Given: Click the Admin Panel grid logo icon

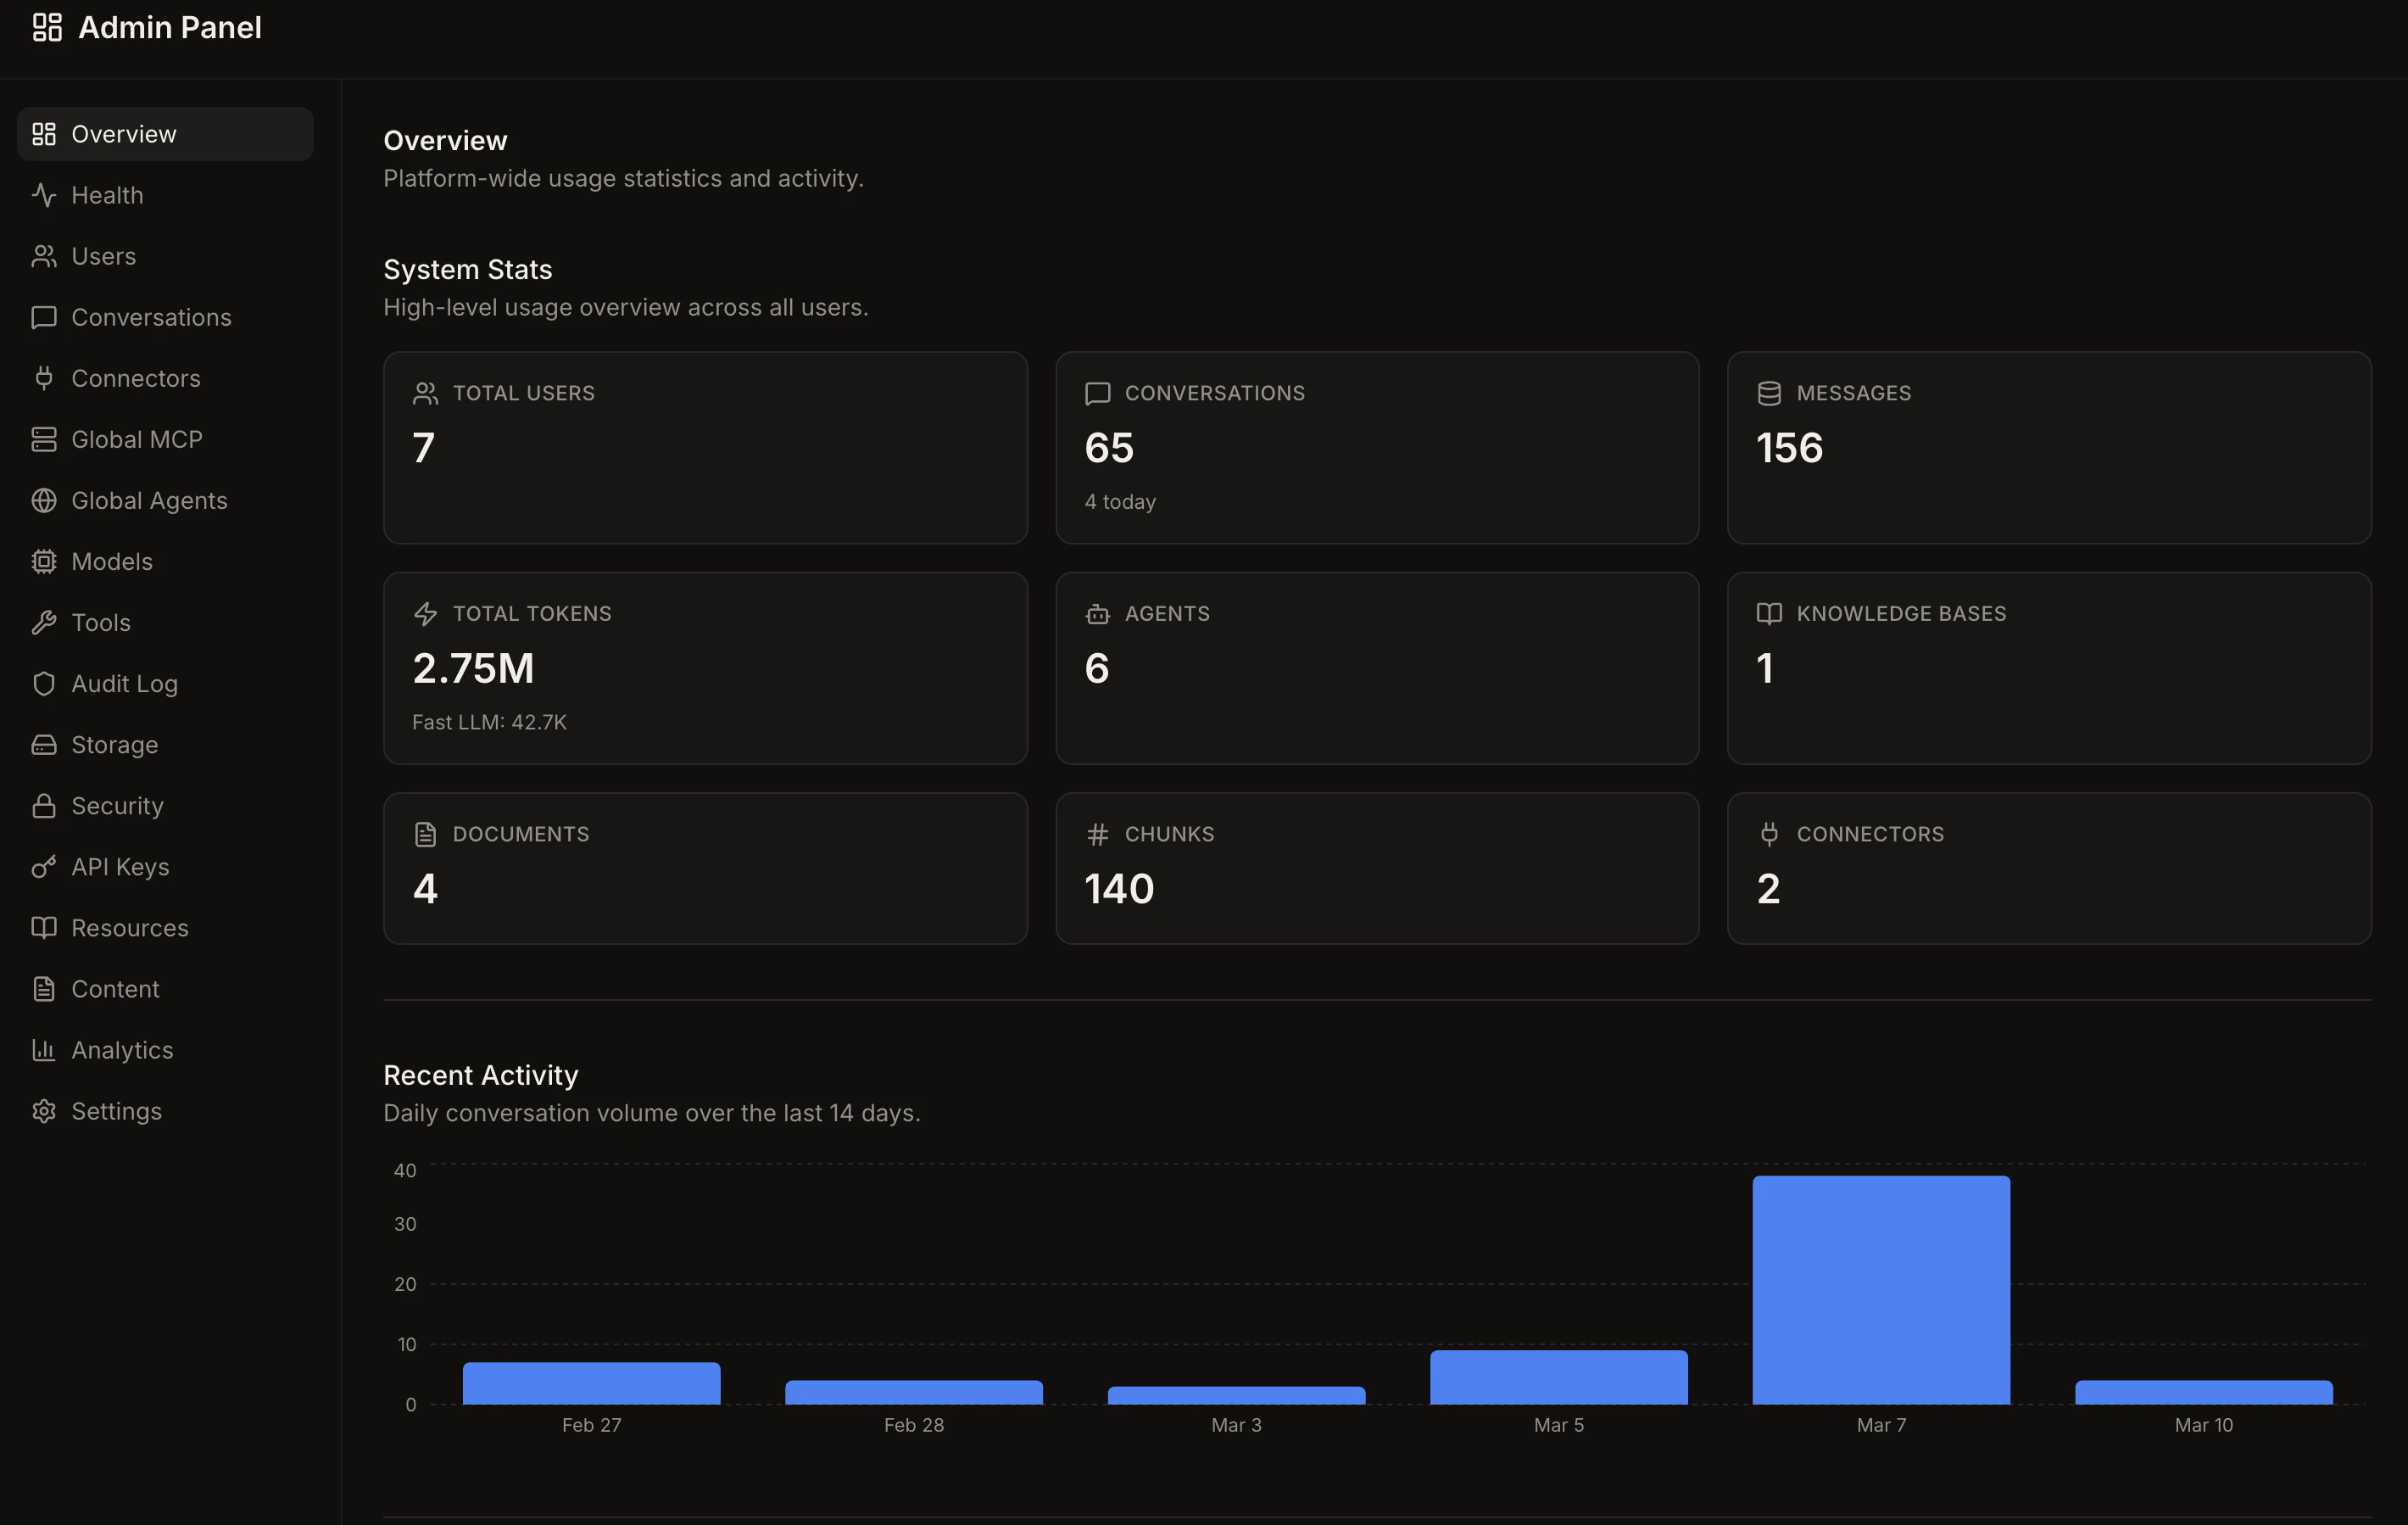Looking at the screenshot, I should pos(47,27).
